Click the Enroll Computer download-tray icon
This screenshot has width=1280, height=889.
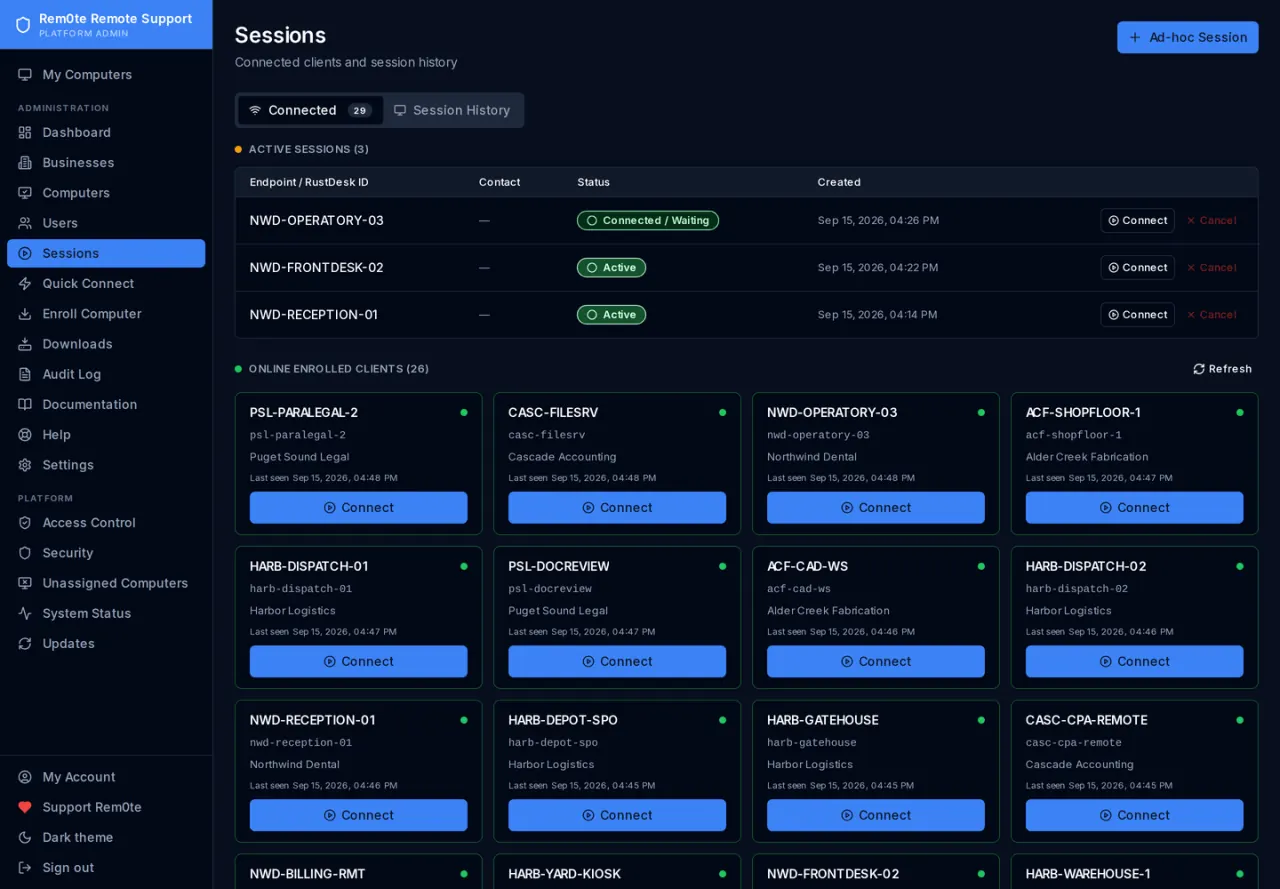coord(25,314)
